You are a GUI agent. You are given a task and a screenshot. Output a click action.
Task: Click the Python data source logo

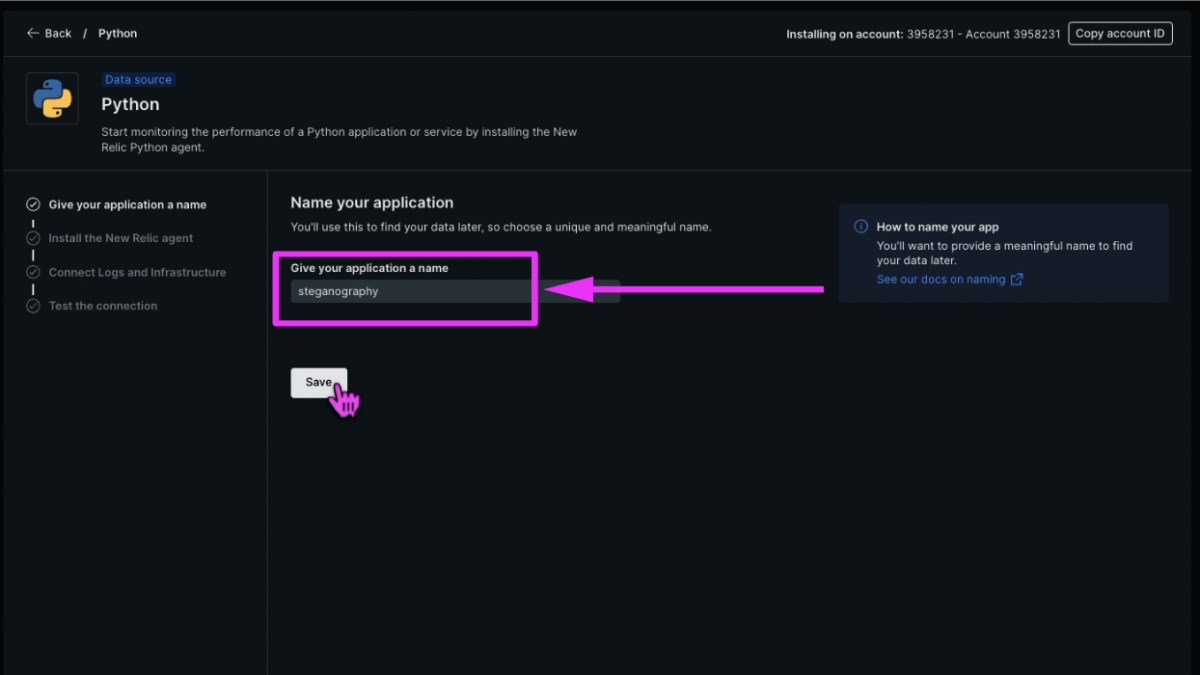(52, 97)
